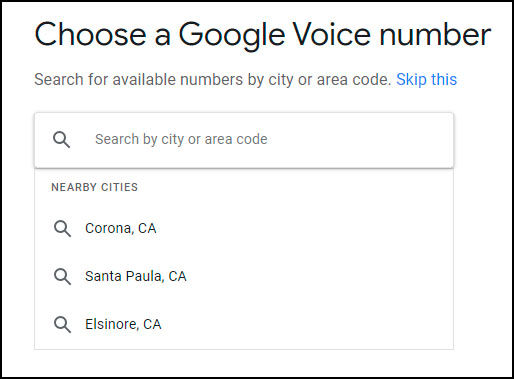Click the word "Voice" in the page heading
Viewport: 514px width, 379px height.
click(332, 34)
